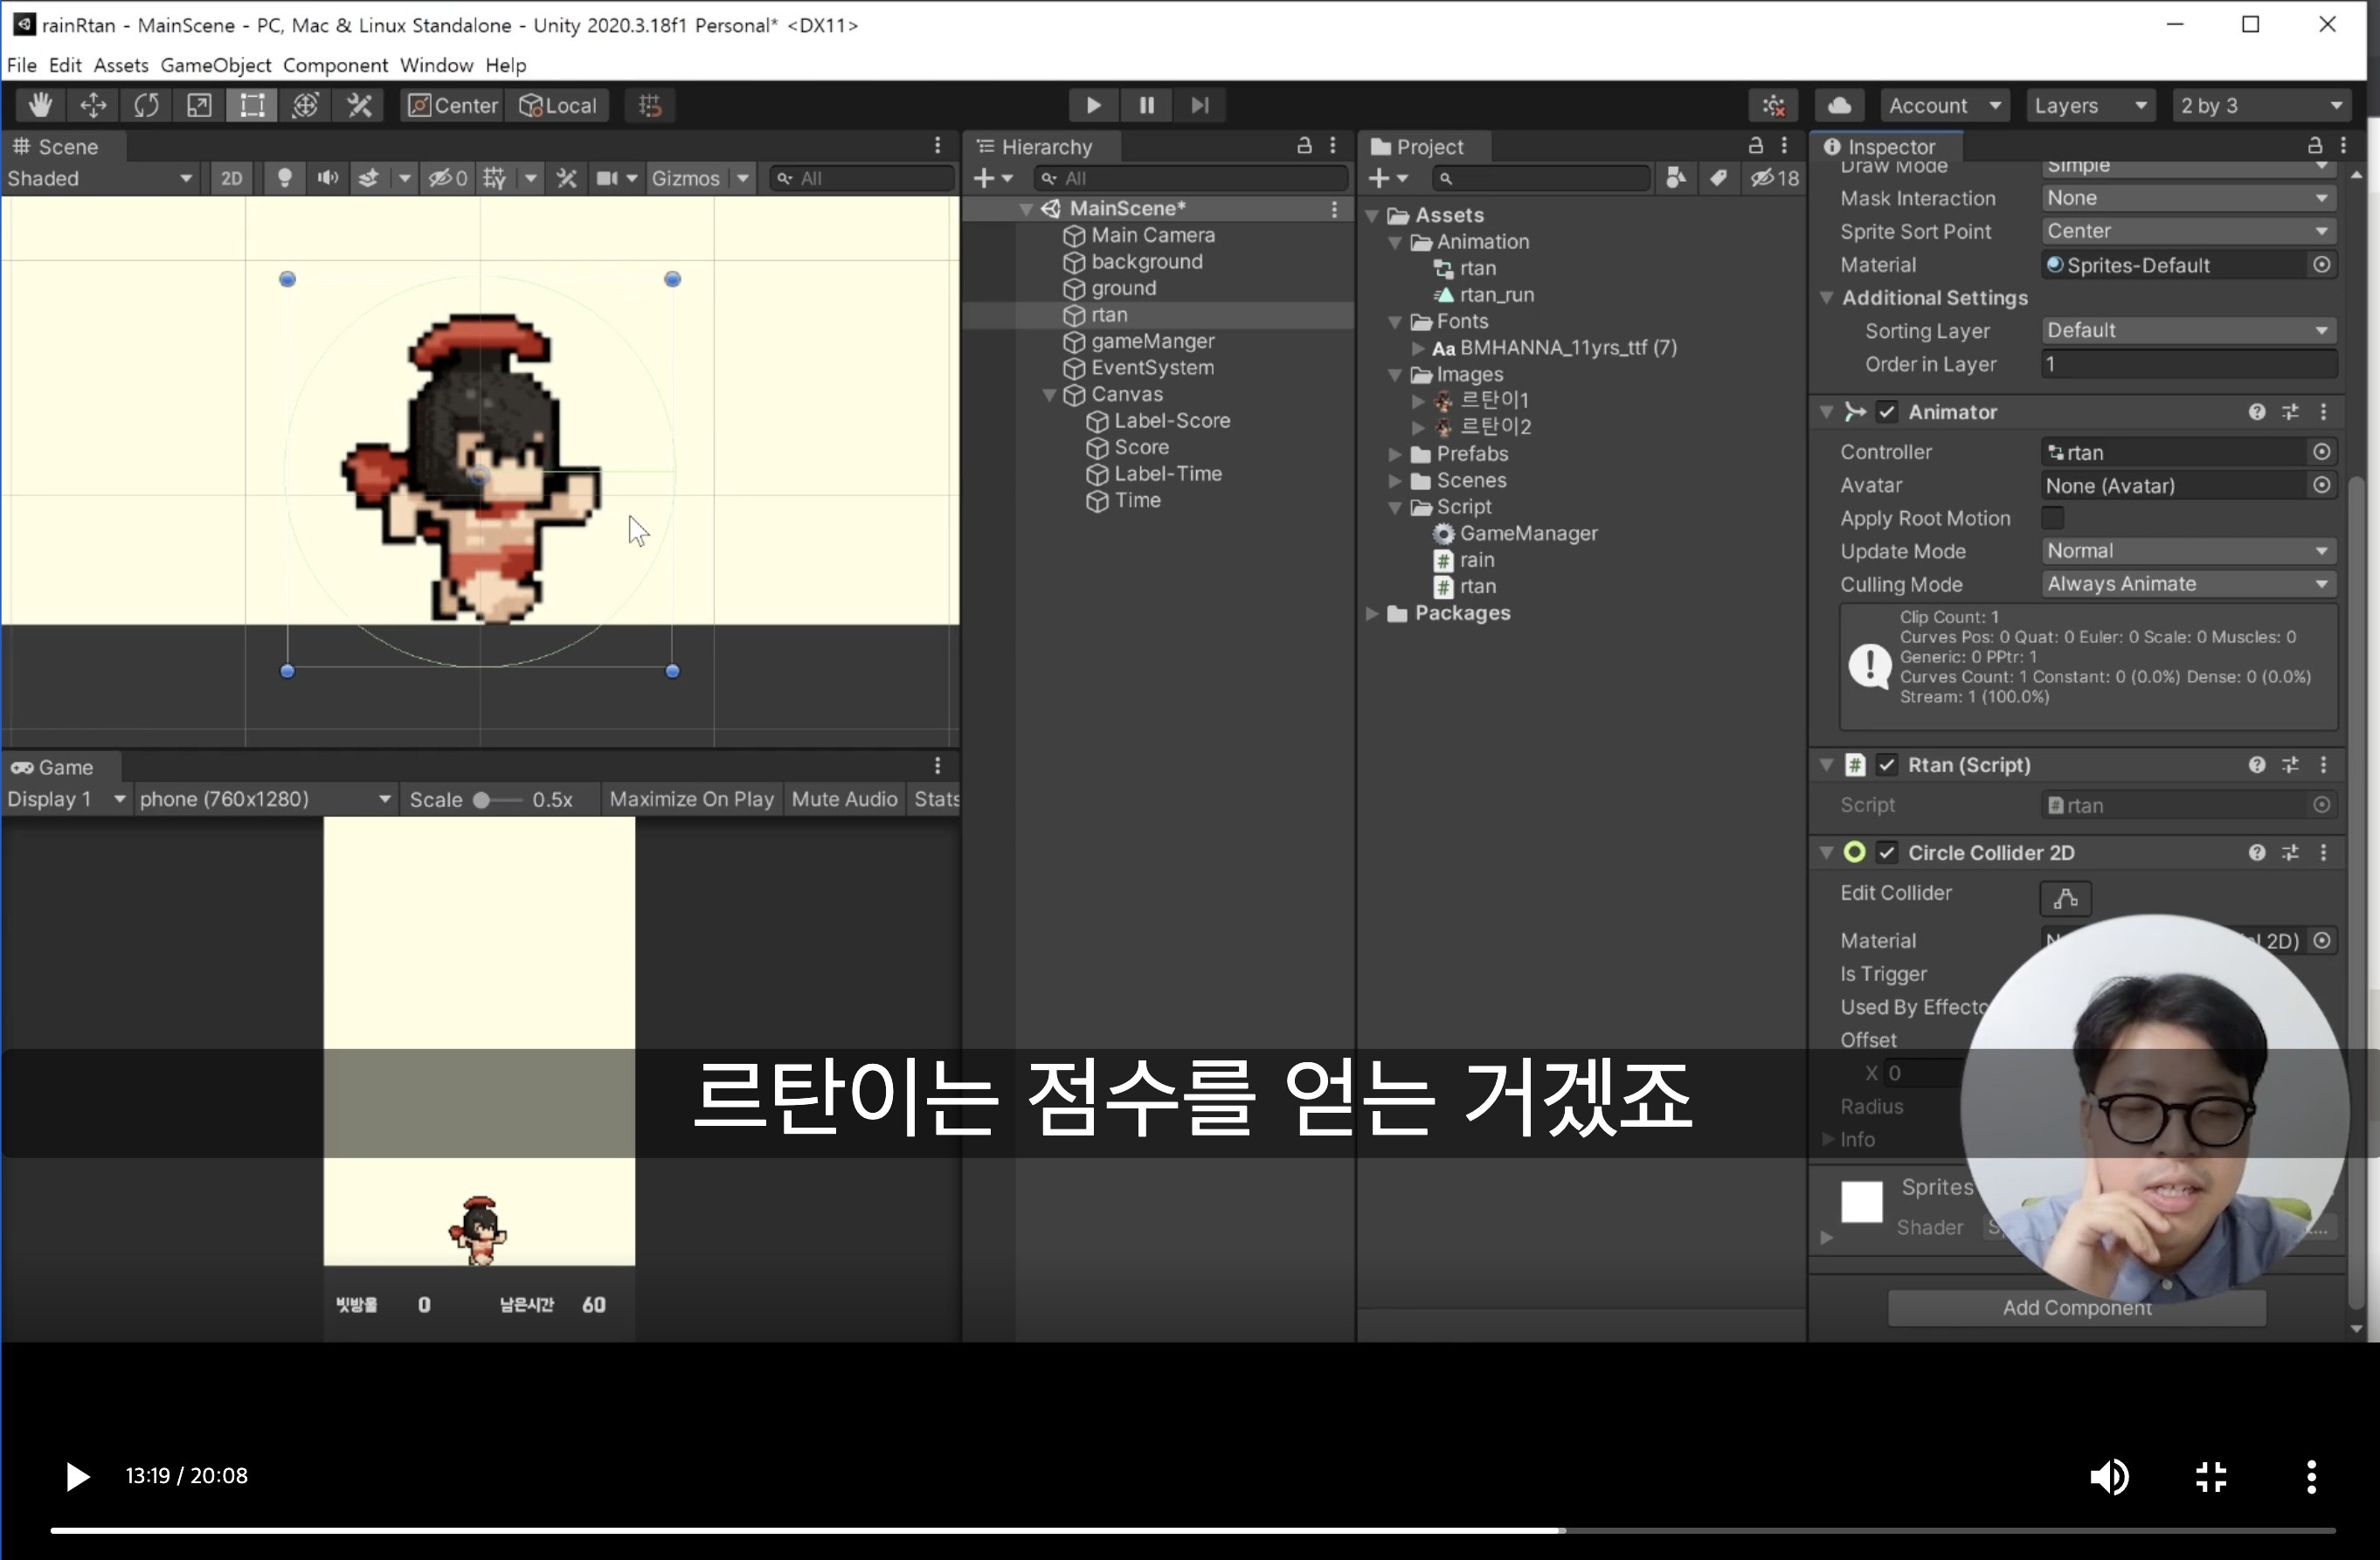Lock the Hierarchy panel
This screenshot has height=1560, width=2380.
1304,146
